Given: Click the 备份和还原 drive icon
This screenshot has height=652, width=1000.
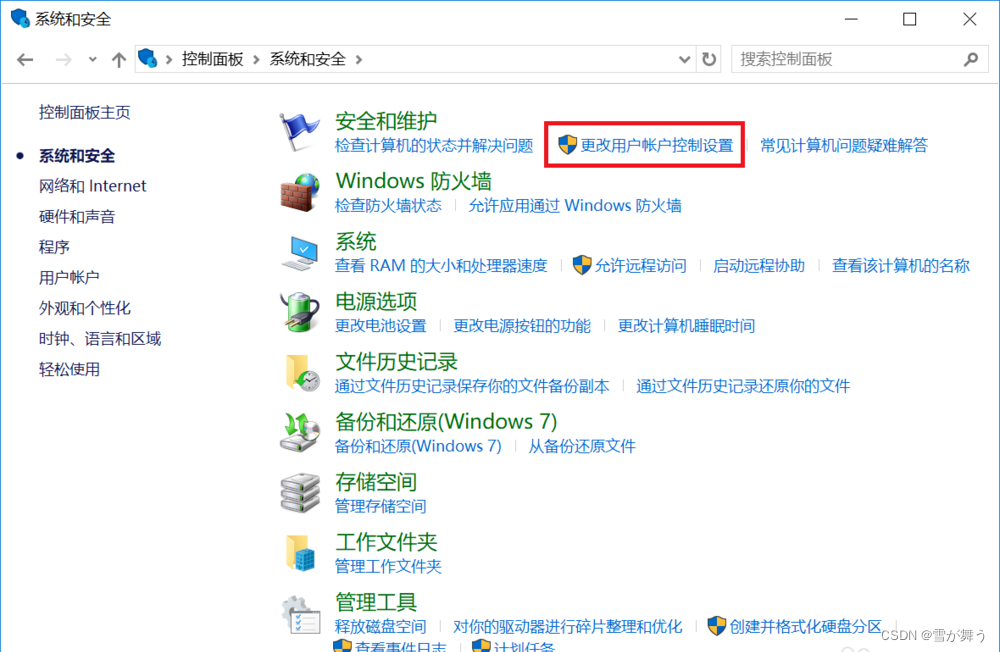Looking at the screenshot, I should pyautogui.click(x=300, y=433).
